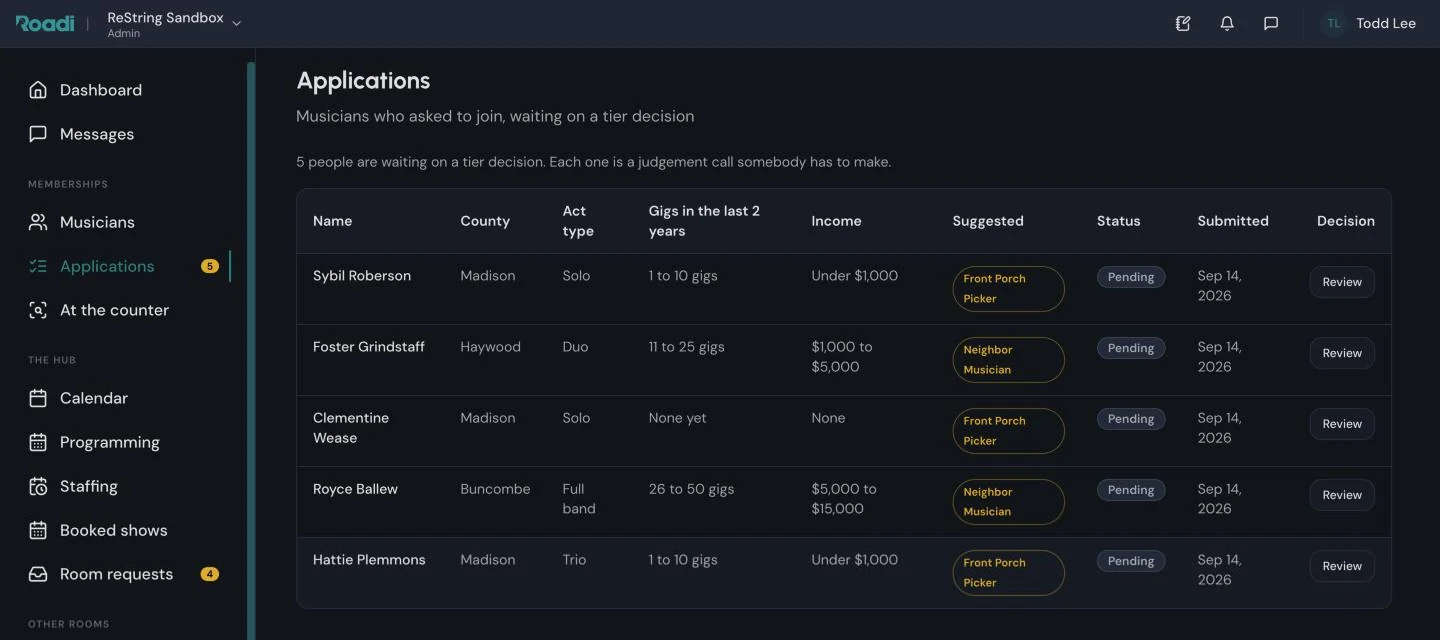Select the name Clementine Wease

(x=351, y=428)
